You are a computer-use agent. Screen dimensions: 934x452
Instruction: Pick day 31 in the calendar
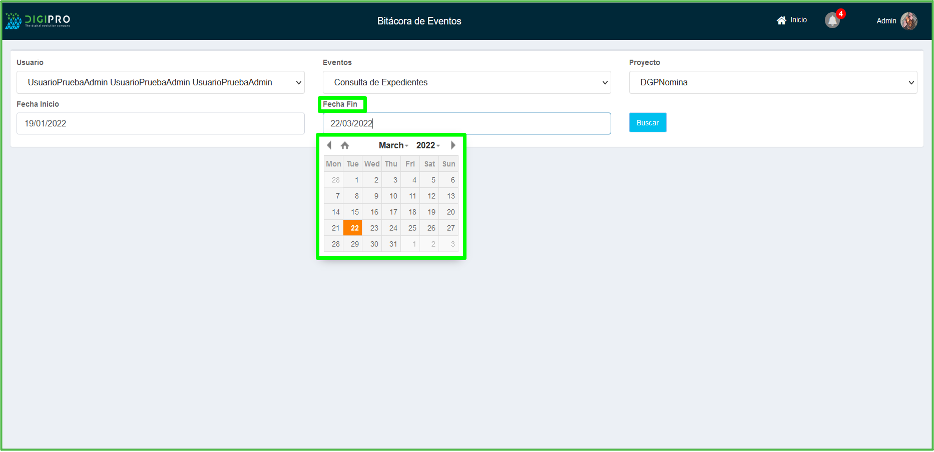[393, 244]
